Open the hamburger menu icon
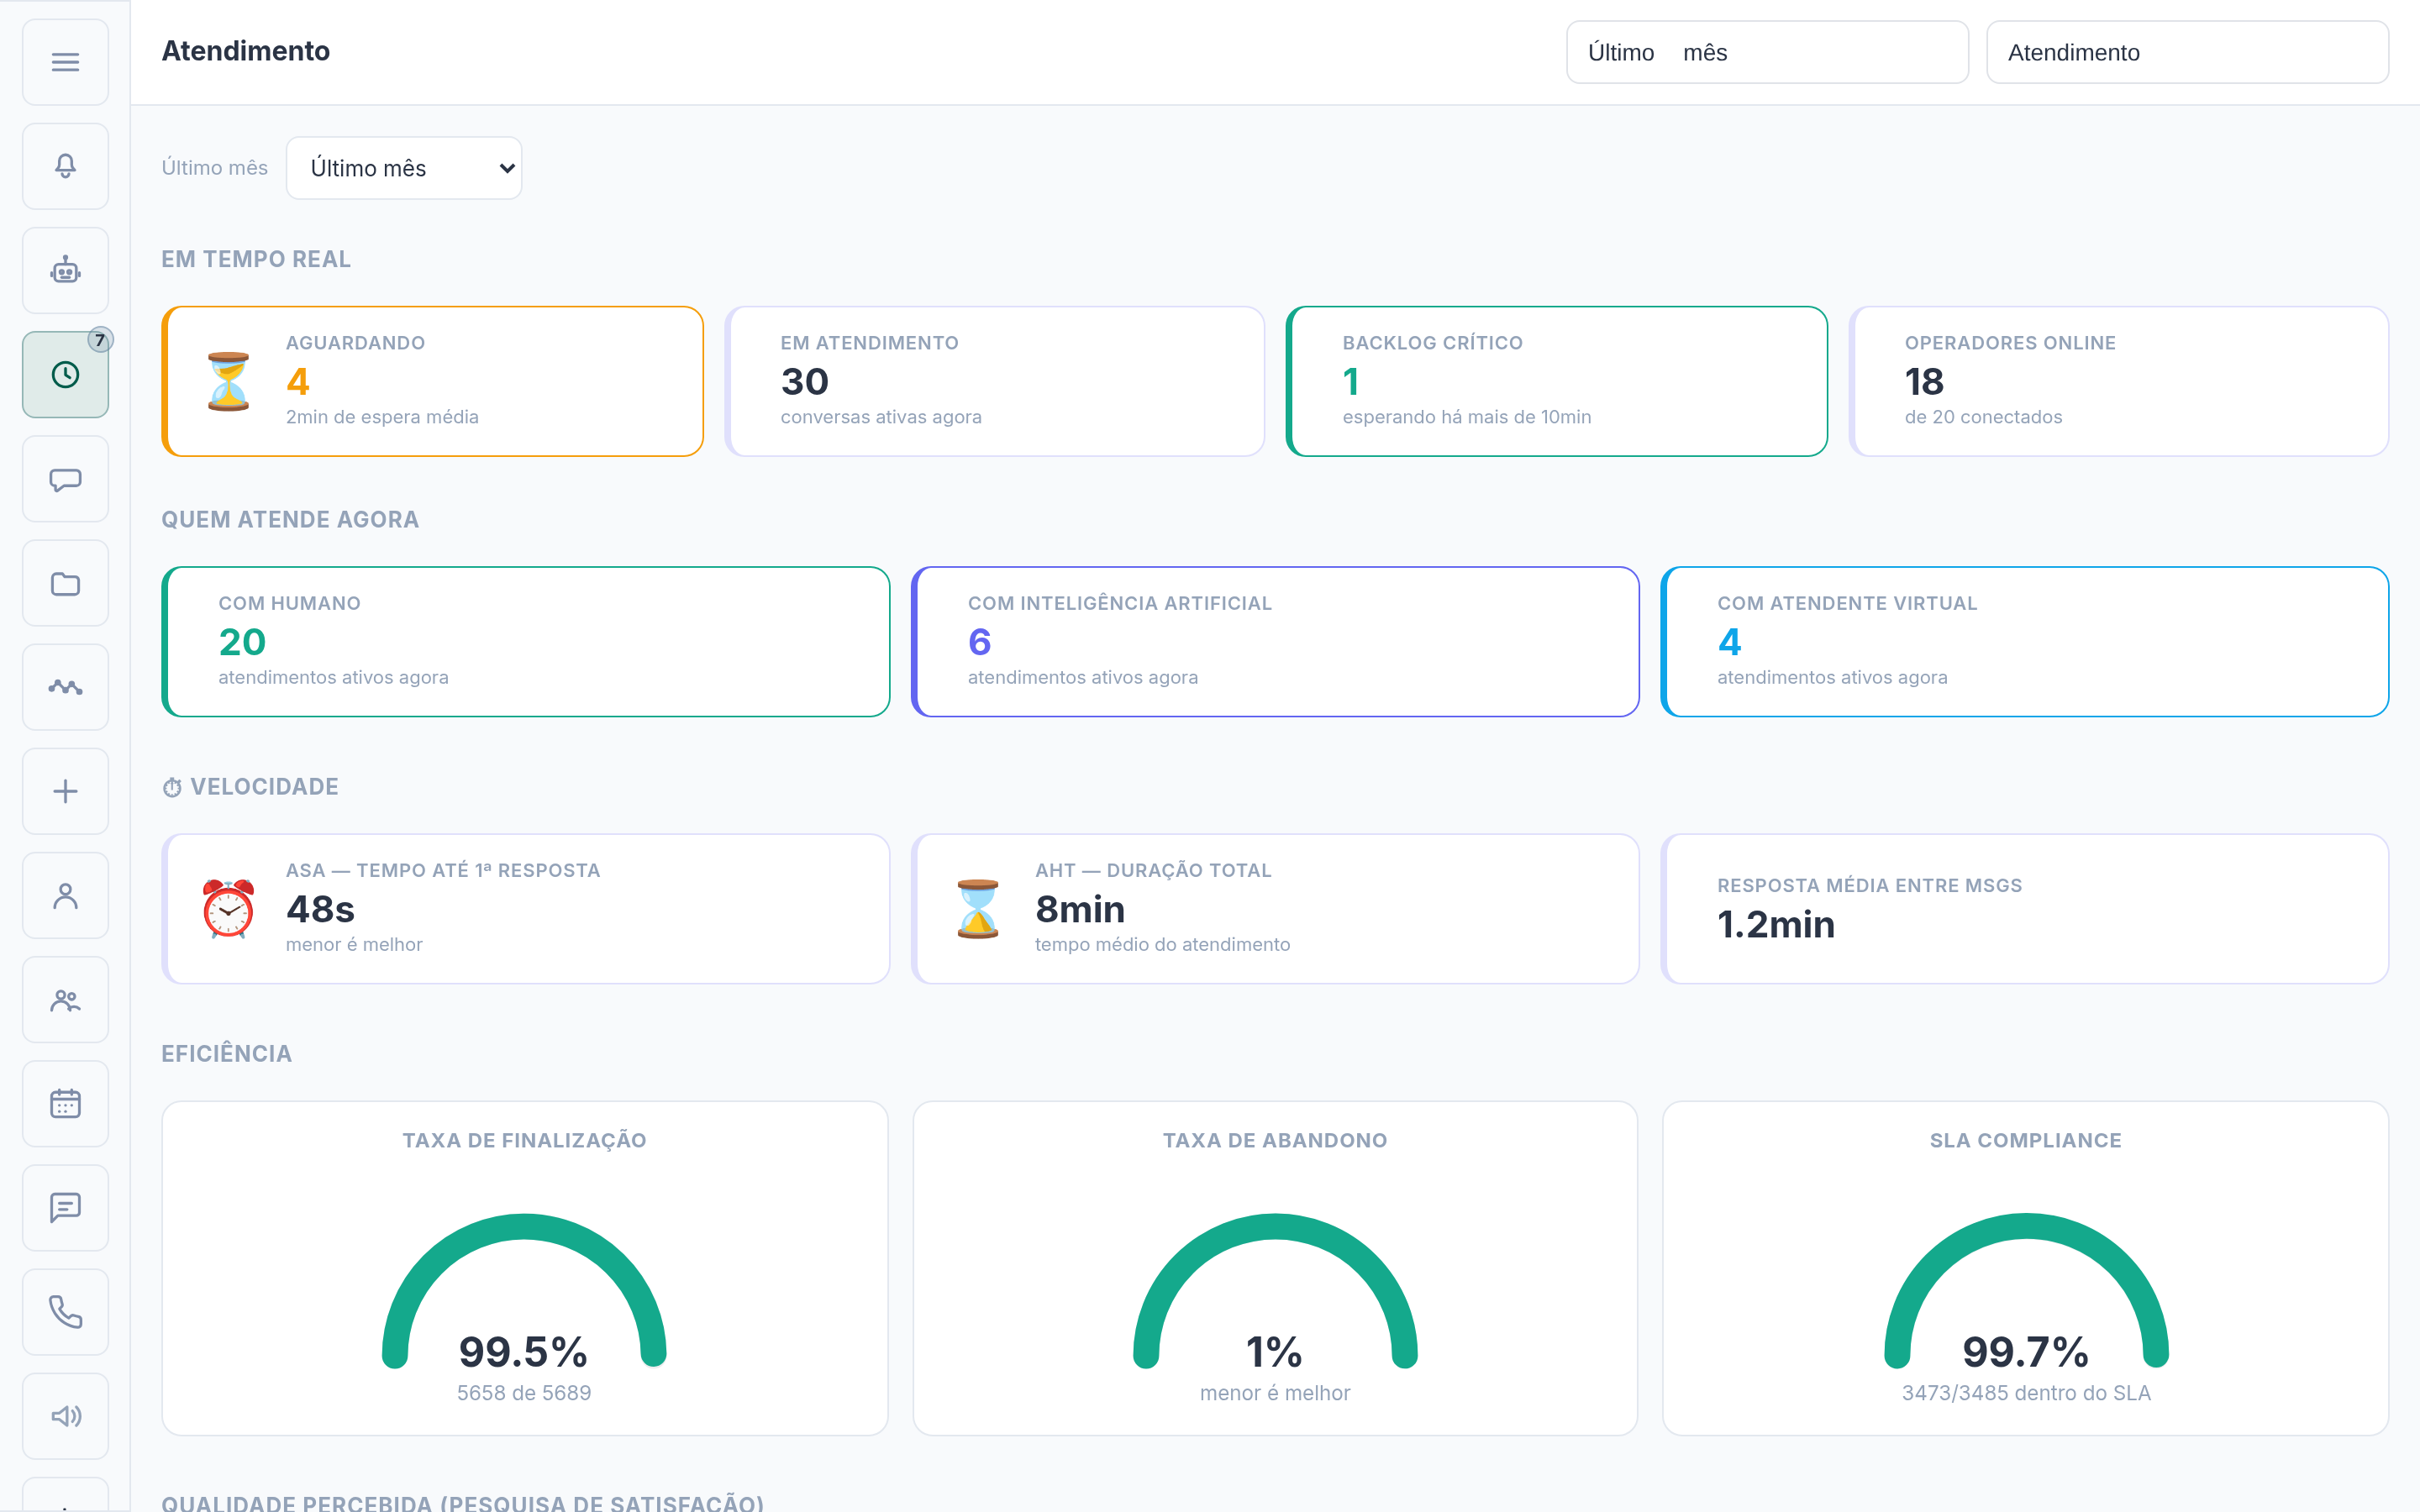This screenshot has height=1512, width=2420. tap(65, 62)
